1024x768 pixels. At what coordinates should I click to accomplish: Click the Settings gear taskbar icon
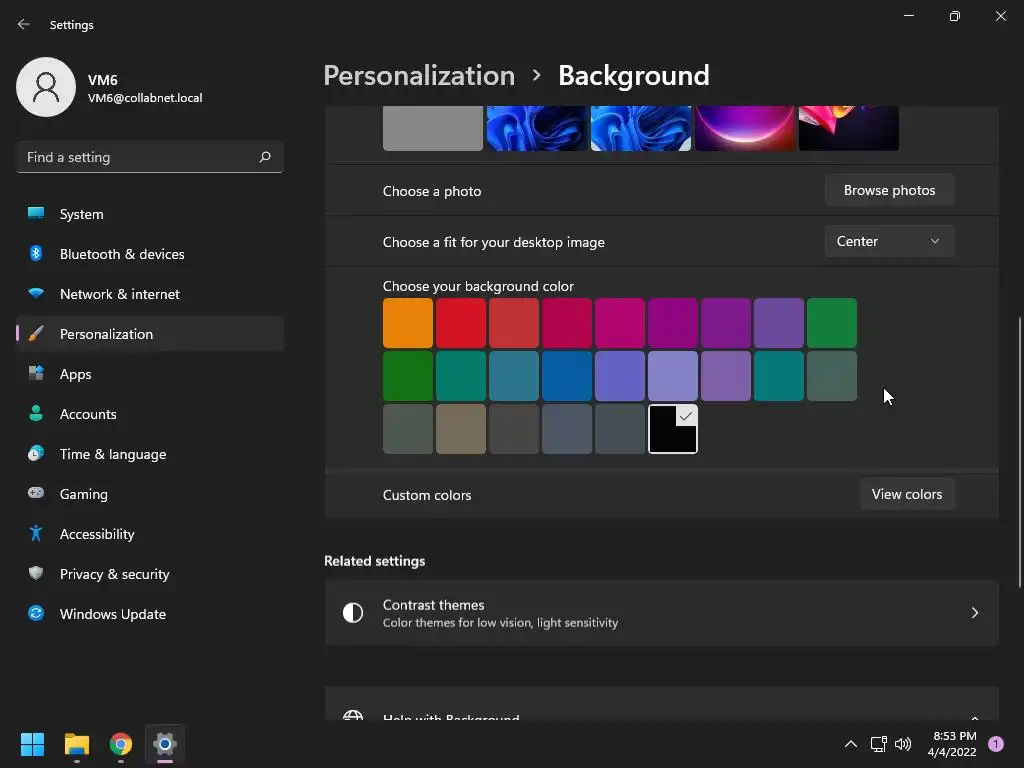tap(165, 744)
